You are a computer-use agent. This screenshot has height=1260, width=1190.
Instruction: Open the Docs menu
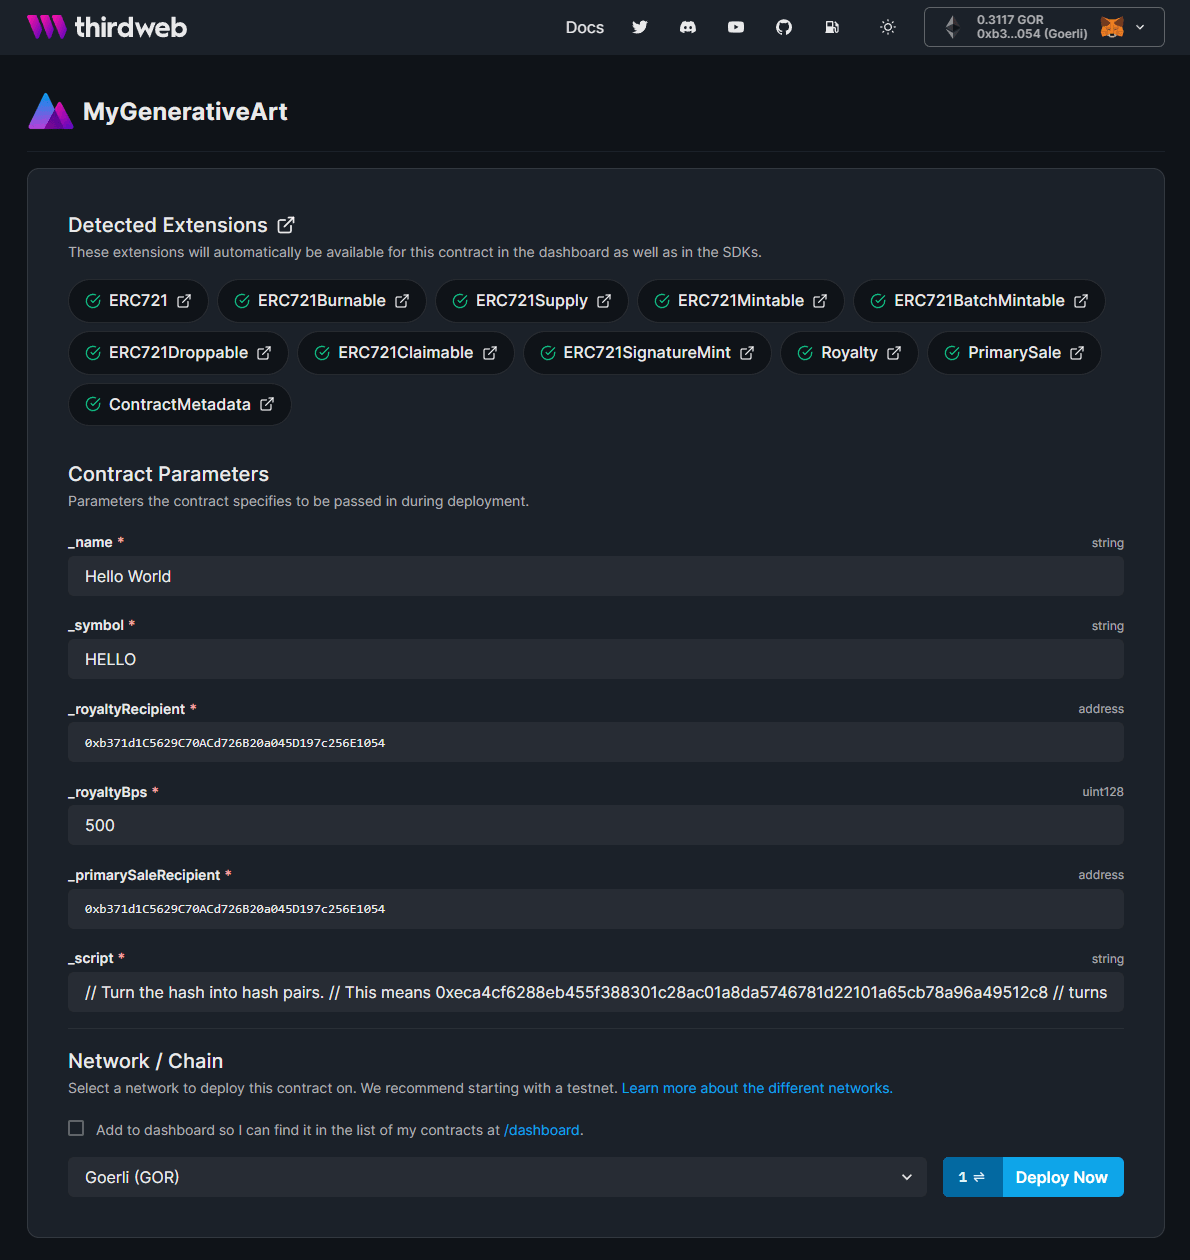(x=584, y=27)
